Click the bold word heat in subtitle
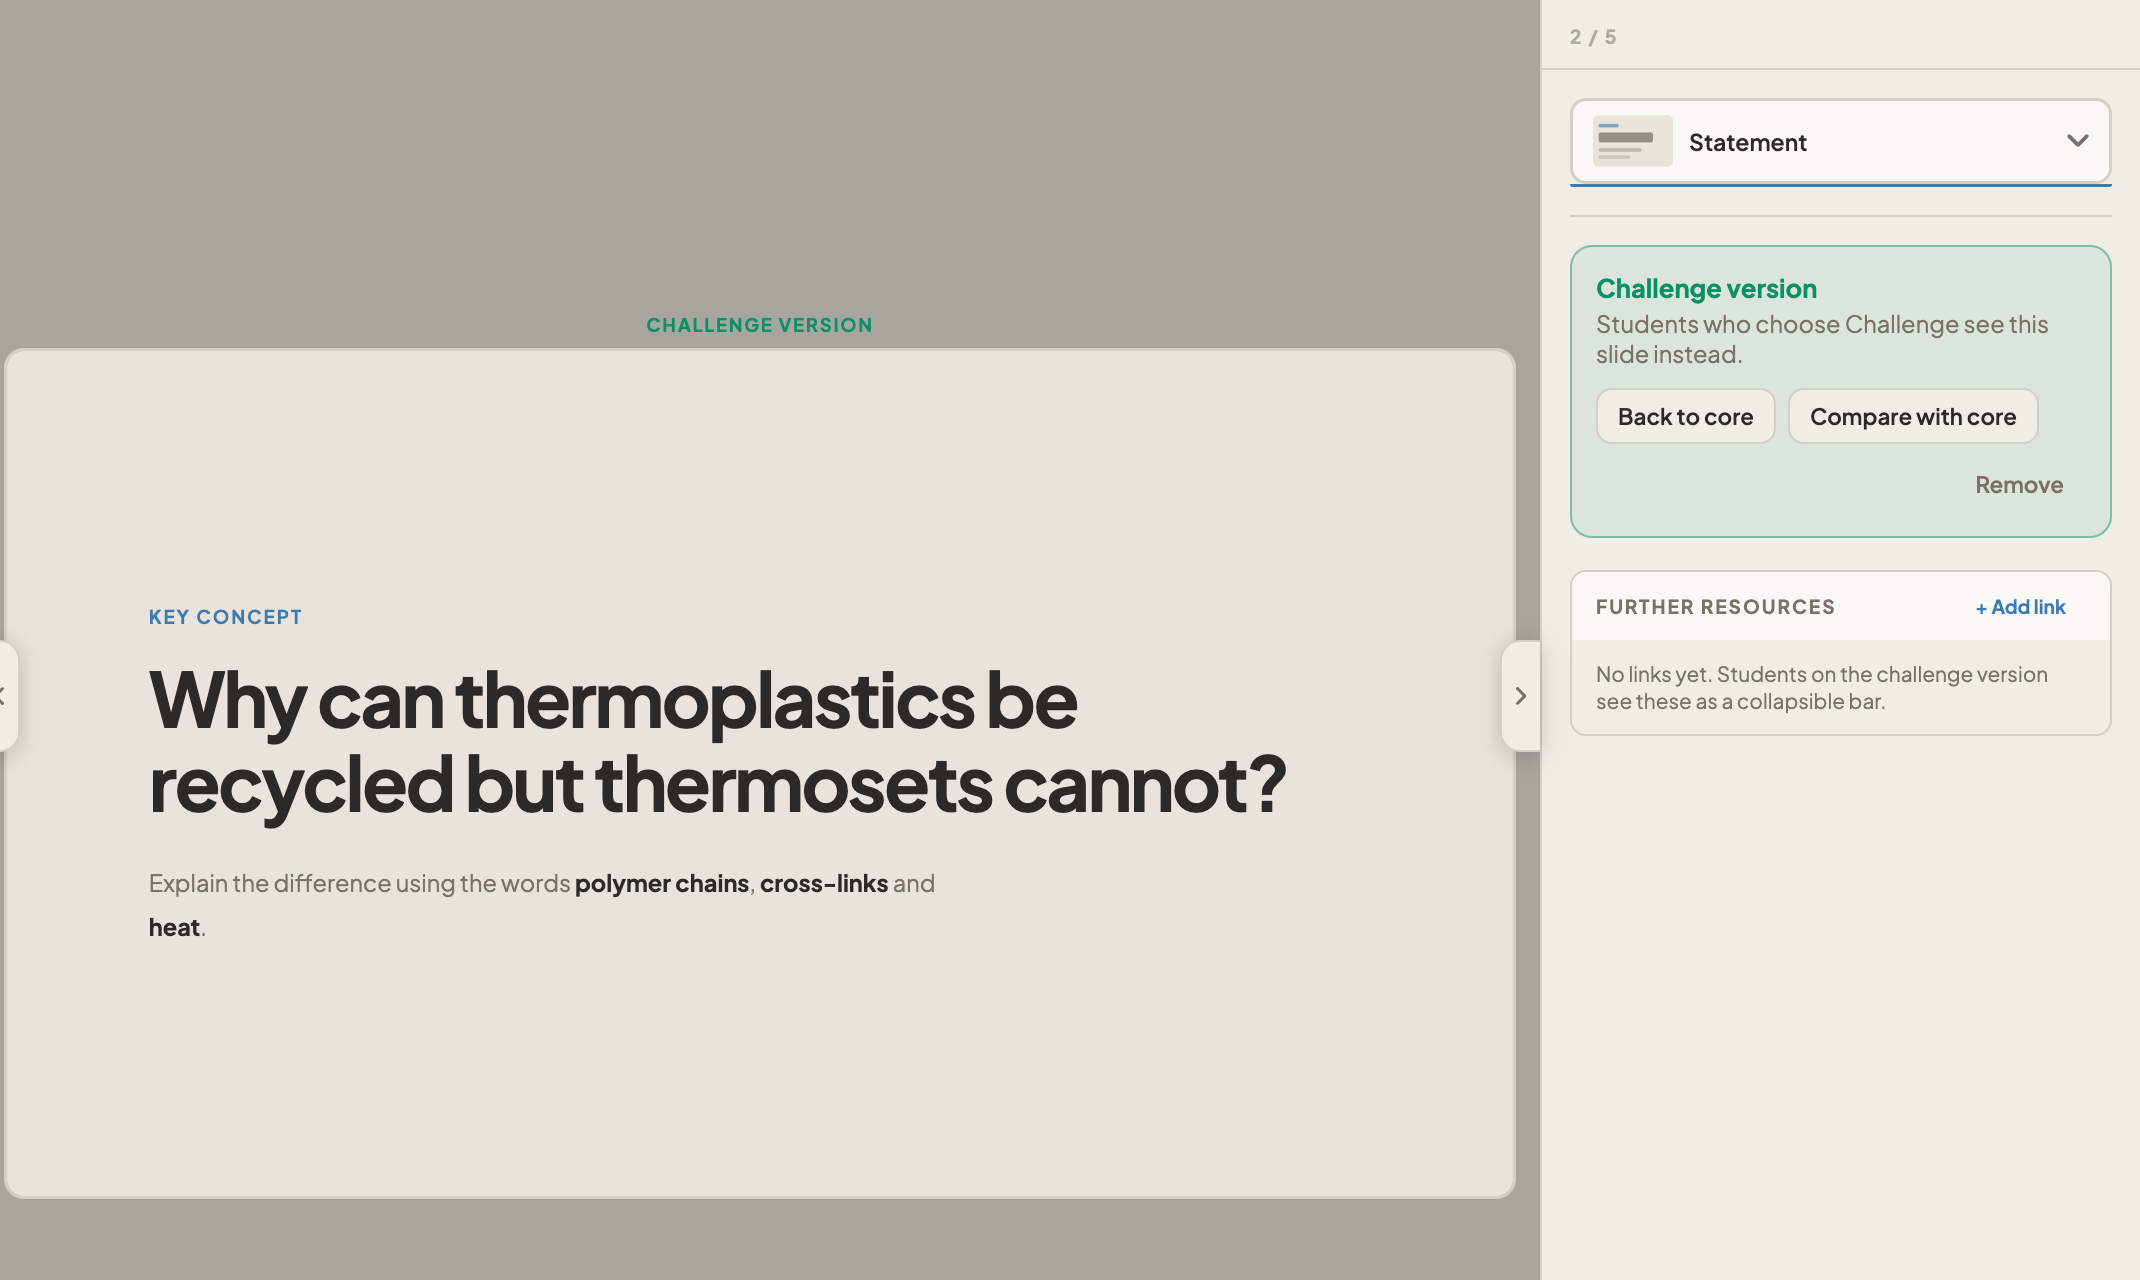This screenshot has width=2140, height=1280. coord(174,928)
